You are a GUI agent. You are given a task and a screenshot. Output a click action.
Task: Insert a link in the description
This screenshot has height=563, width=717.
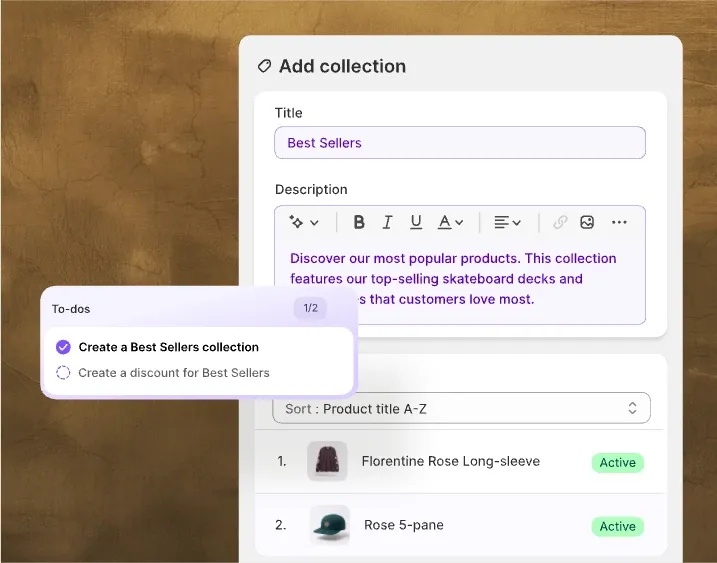[560, 222]
